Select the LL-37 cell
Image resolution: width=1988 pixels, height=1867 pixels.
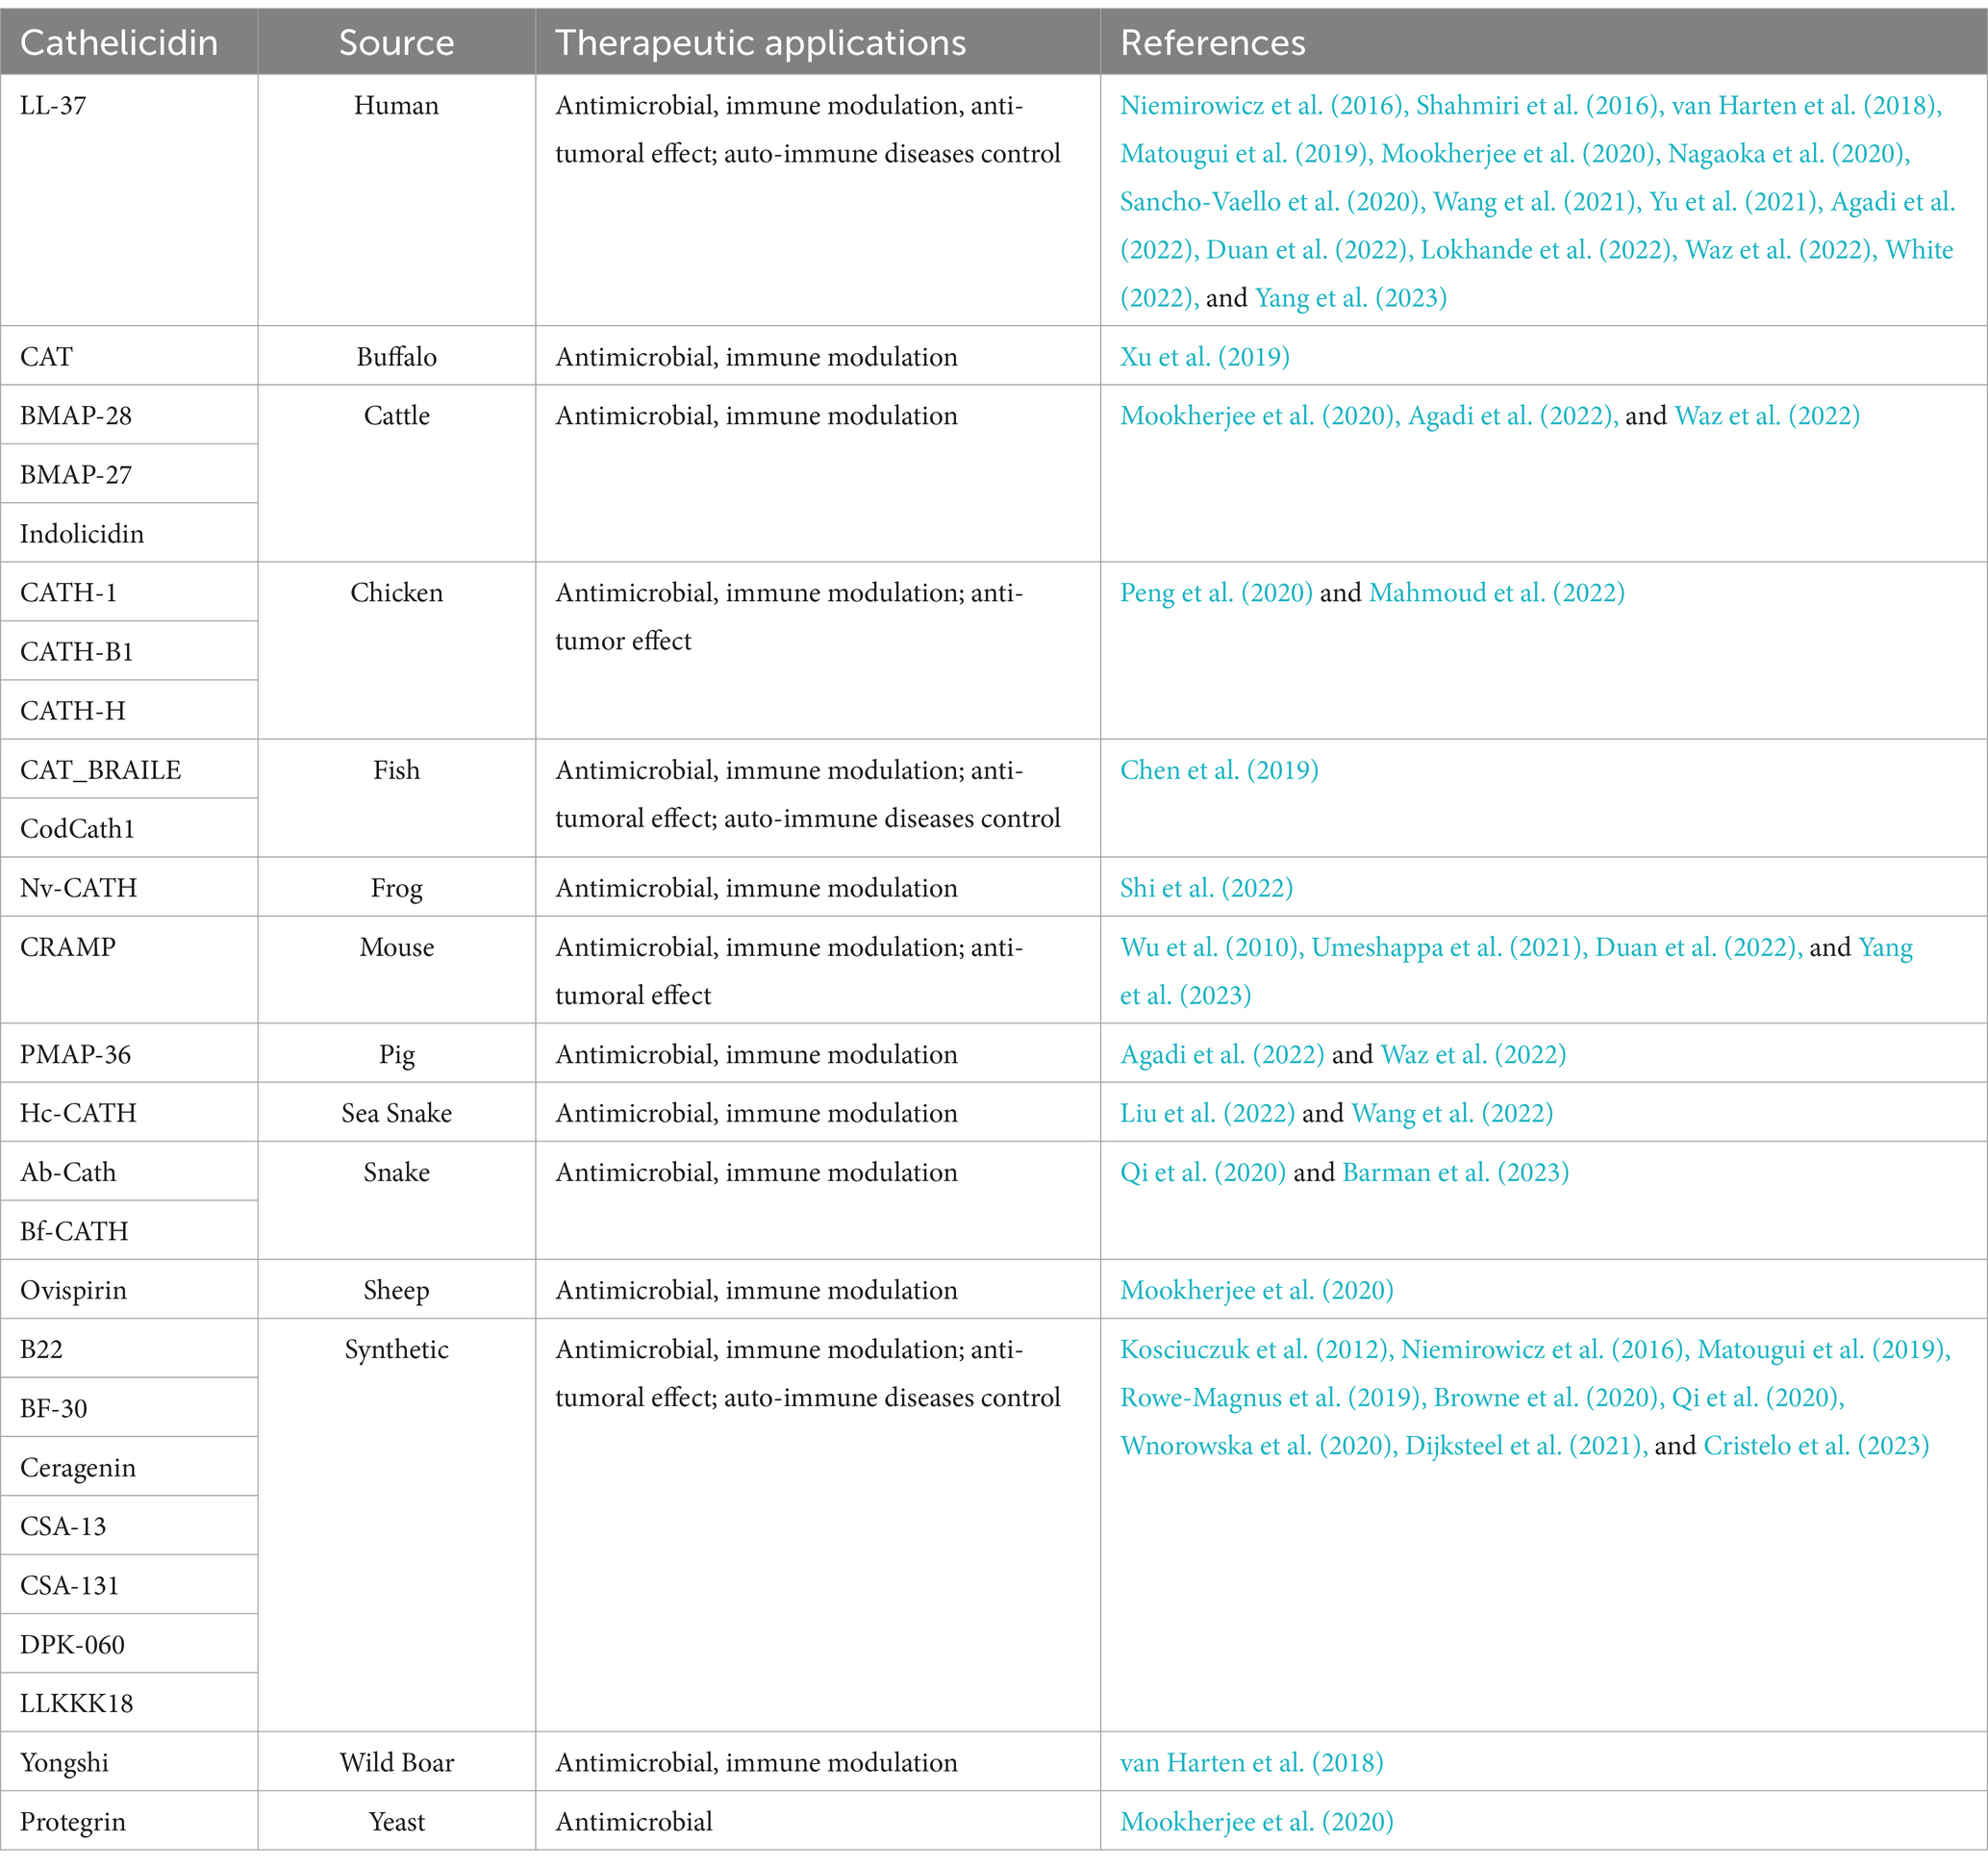click(129, 200)
